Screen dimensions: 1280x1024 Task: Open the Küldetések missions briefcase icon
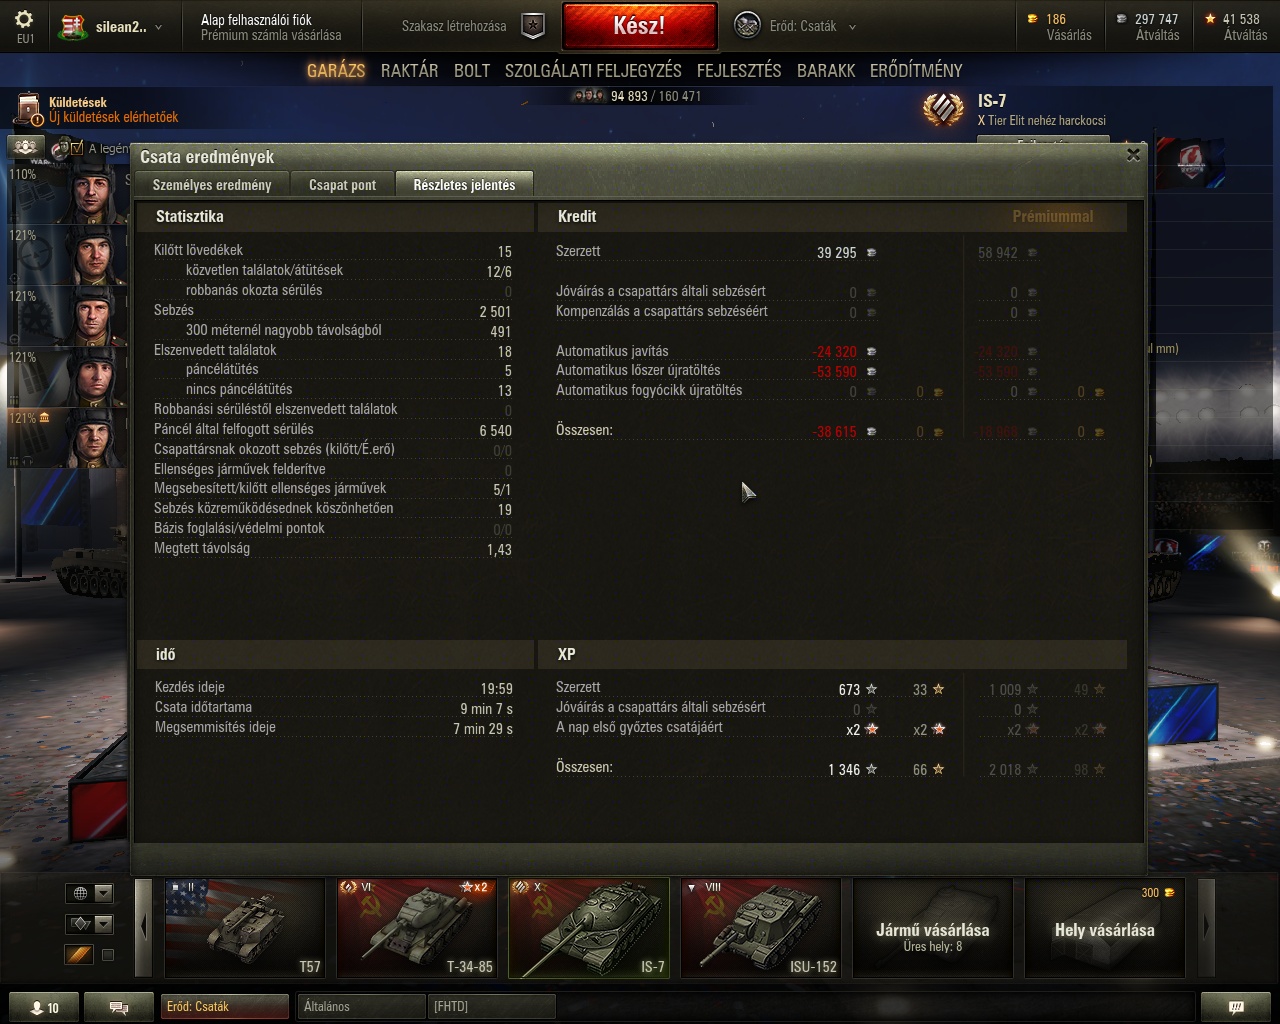[x=29, y=109]
